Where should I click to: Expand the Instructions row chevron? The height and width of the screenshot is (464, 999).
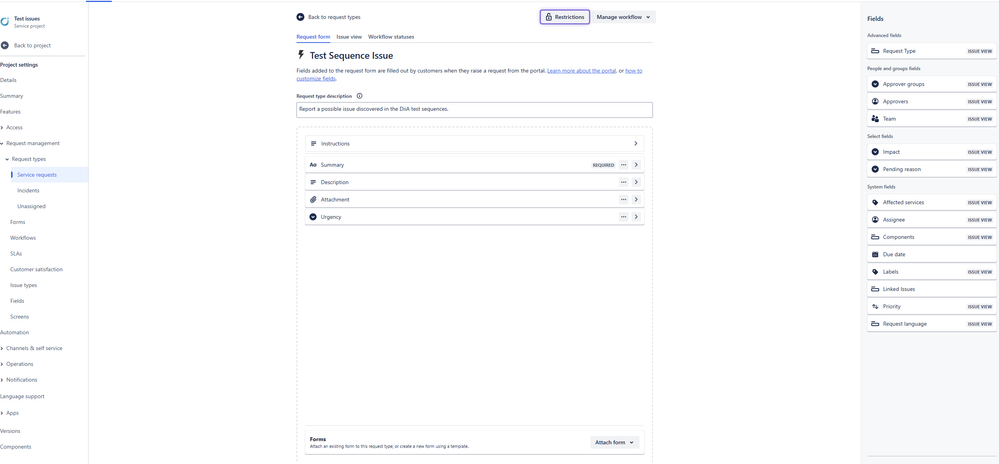point(635,144)
